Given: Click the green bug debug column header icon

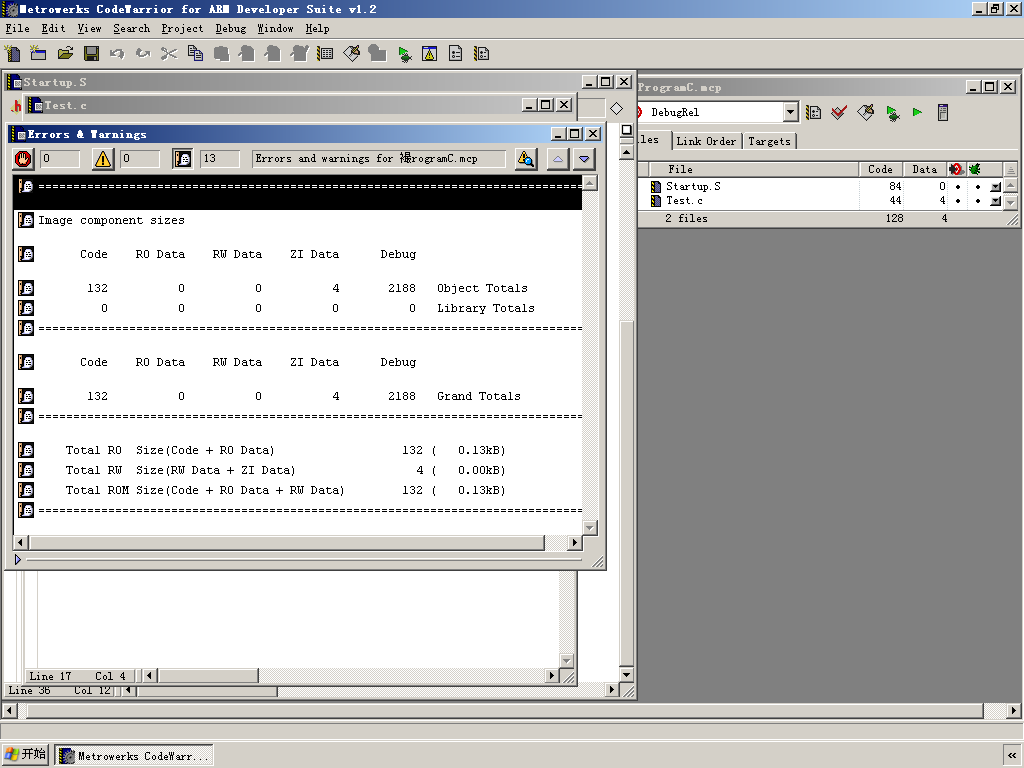Looking at the screenshot, I should point(975,169).
